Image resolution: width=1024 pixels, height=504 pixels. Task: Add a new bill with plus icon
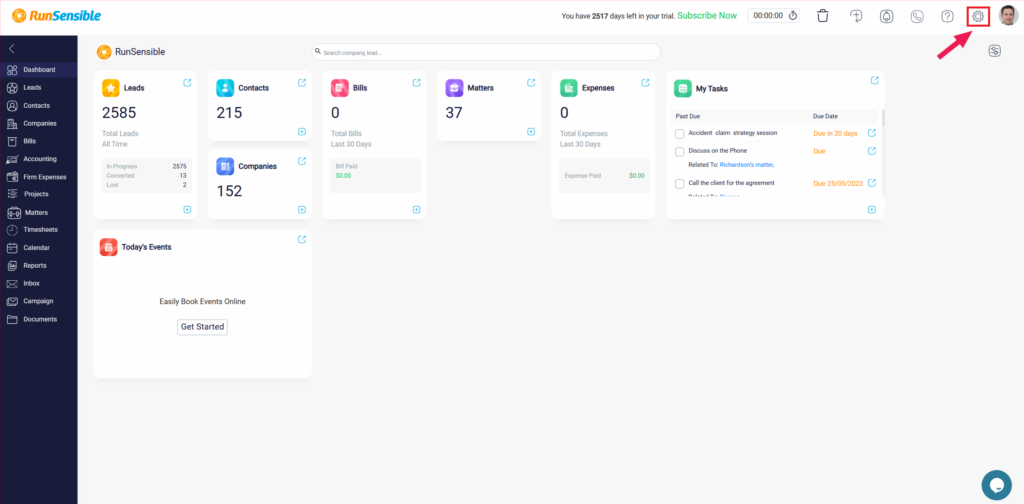tap(417, 210)
